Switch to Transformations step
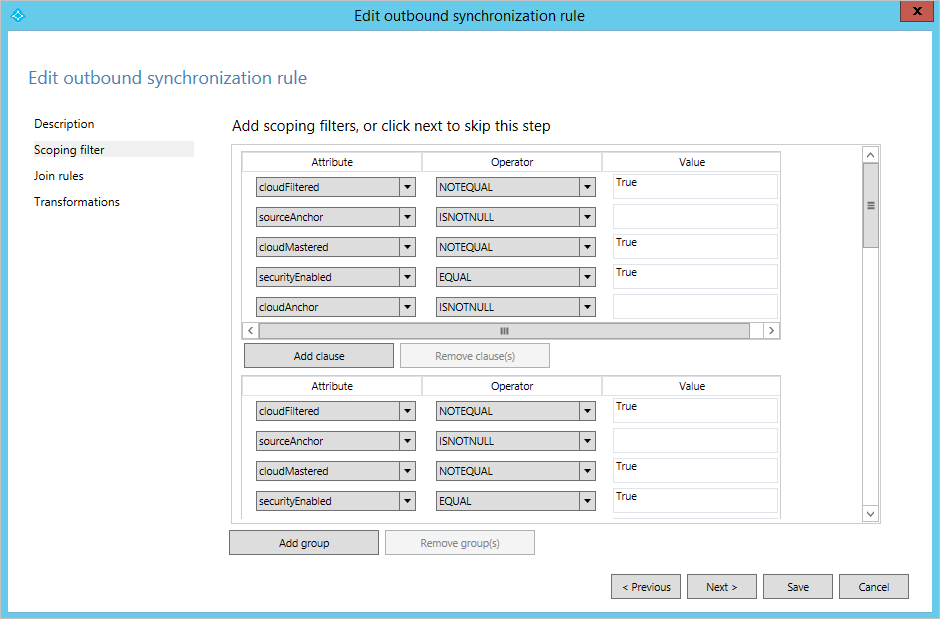The width and height of the screenshot is (940, 619). click(x=77, y=202)
